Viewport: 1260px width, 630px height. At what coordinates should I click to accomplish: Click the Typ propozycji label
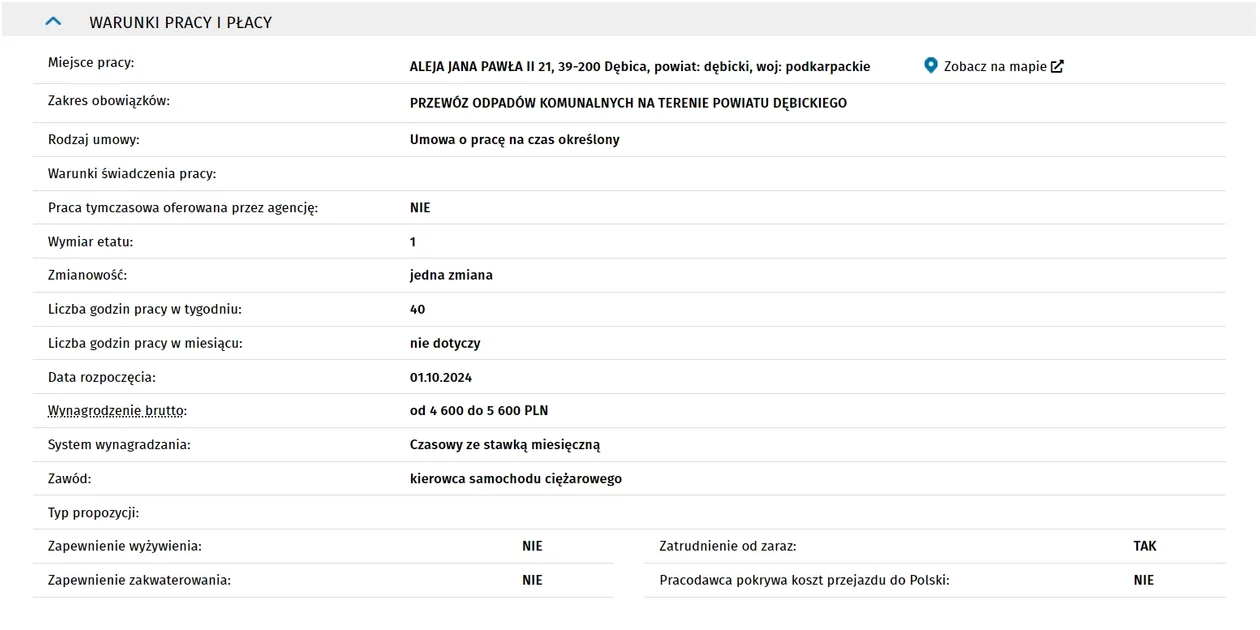(x=94, y=513)
